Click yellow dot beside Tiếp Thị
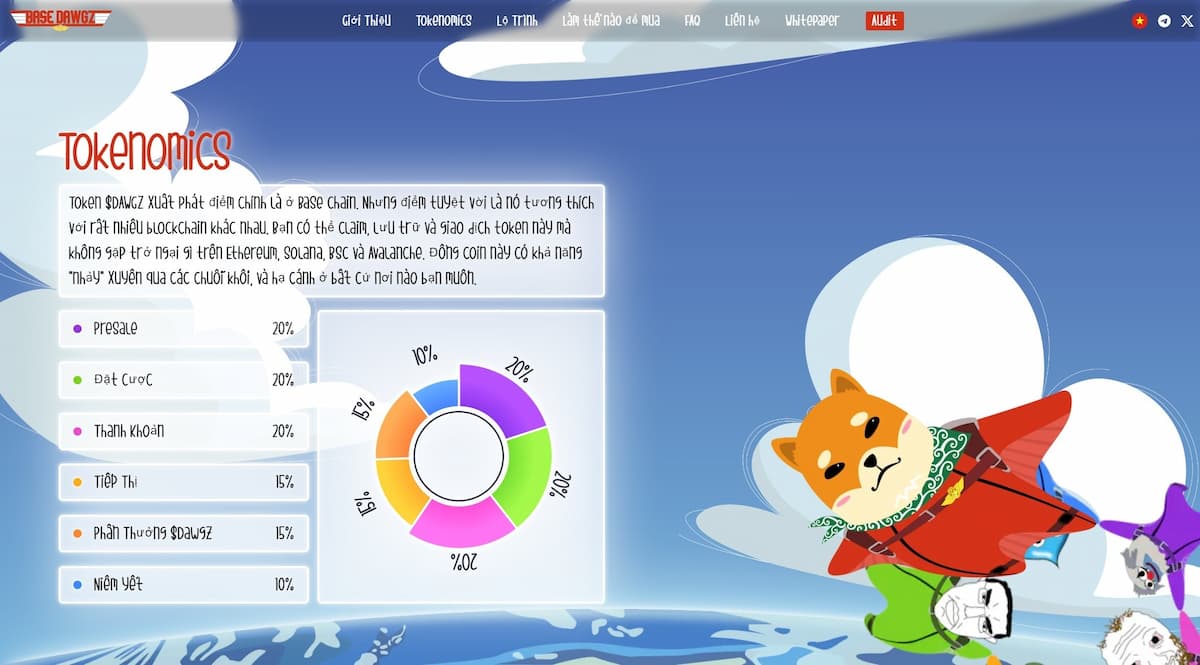This screenshot has height=665, width=1200. (78, 483)
